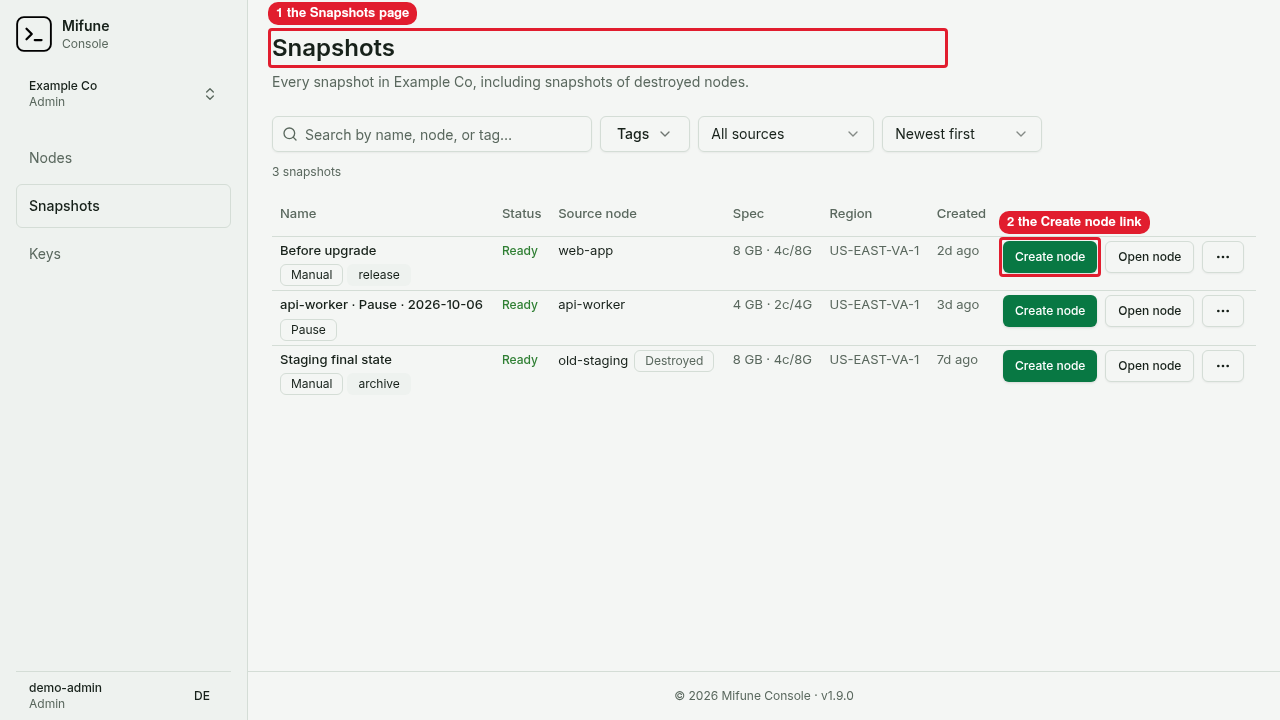
Task: Click the api-worker · Pause · 2026-10-06 name
Action: coord(381,305)
